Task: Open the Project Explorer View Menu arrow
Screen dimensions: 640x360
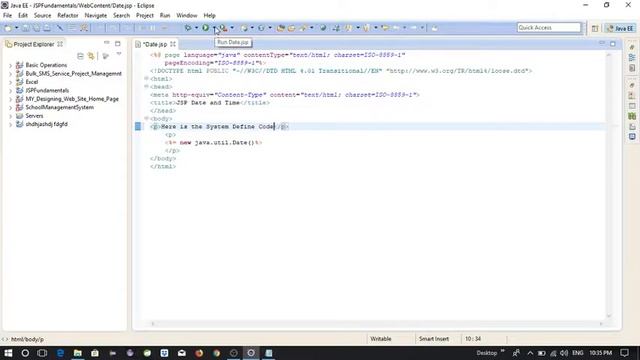Action: (x=119, y=54)
